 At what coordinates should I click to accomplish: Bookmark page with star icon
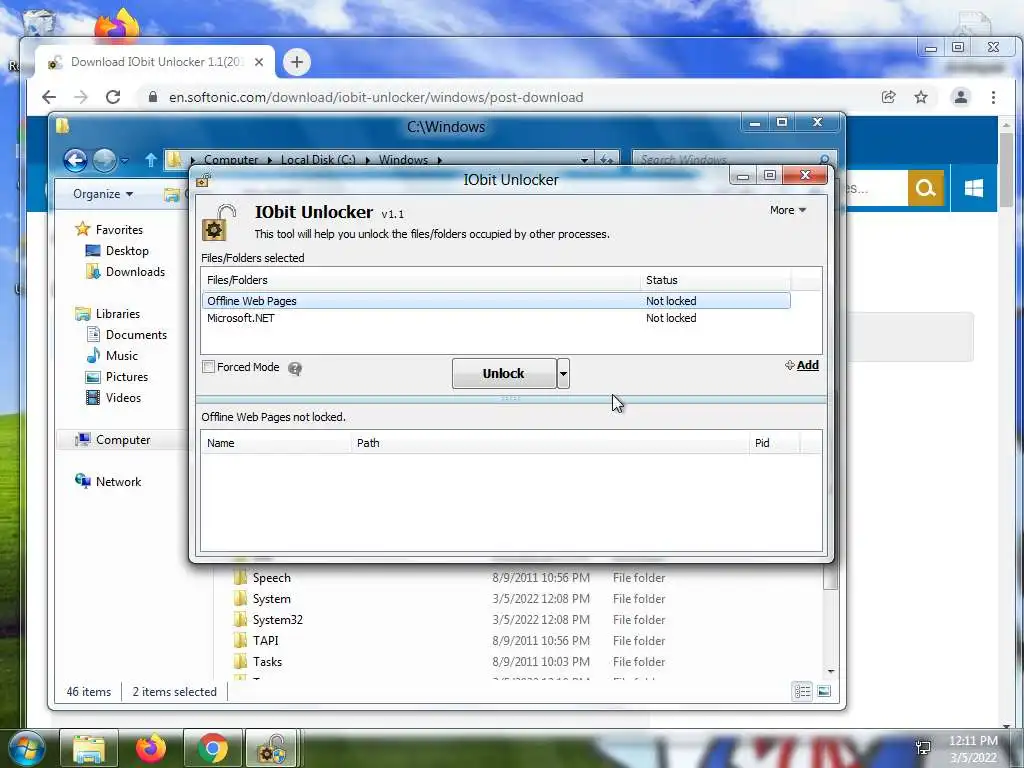point(921,97)
